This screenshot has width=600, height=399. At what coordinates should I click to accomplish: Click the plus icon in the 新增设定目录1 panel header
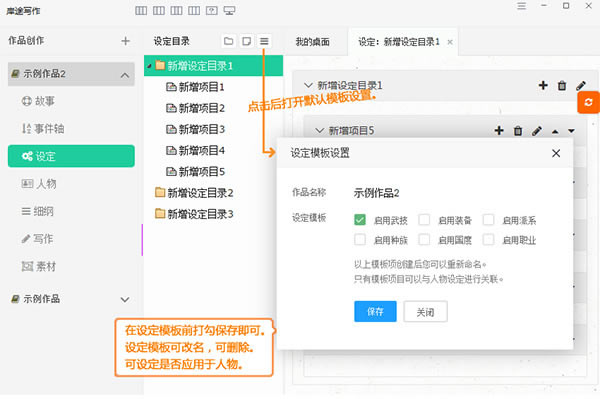click(x=543, y=85)
